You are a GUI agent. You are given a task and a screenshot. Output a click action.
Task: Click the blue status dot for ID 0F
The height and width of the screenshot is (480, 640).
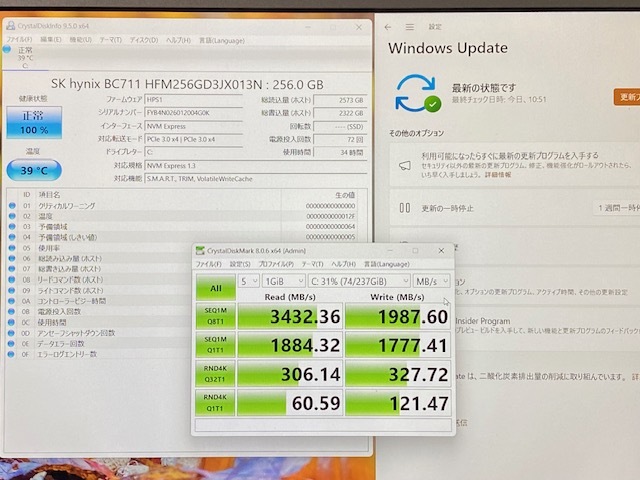12,354
